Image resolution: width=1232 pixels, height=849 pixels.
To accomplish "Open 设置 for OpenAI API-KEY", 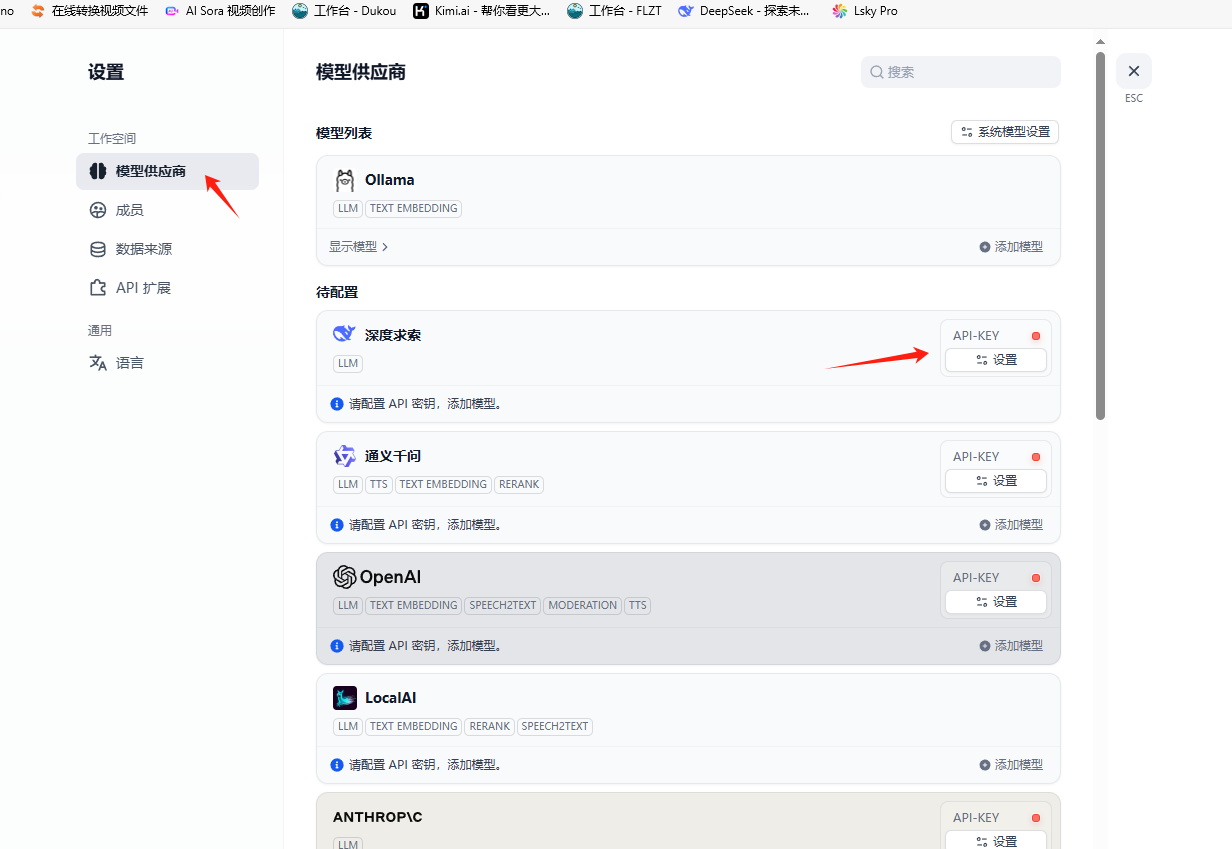I will click(996, 602).
